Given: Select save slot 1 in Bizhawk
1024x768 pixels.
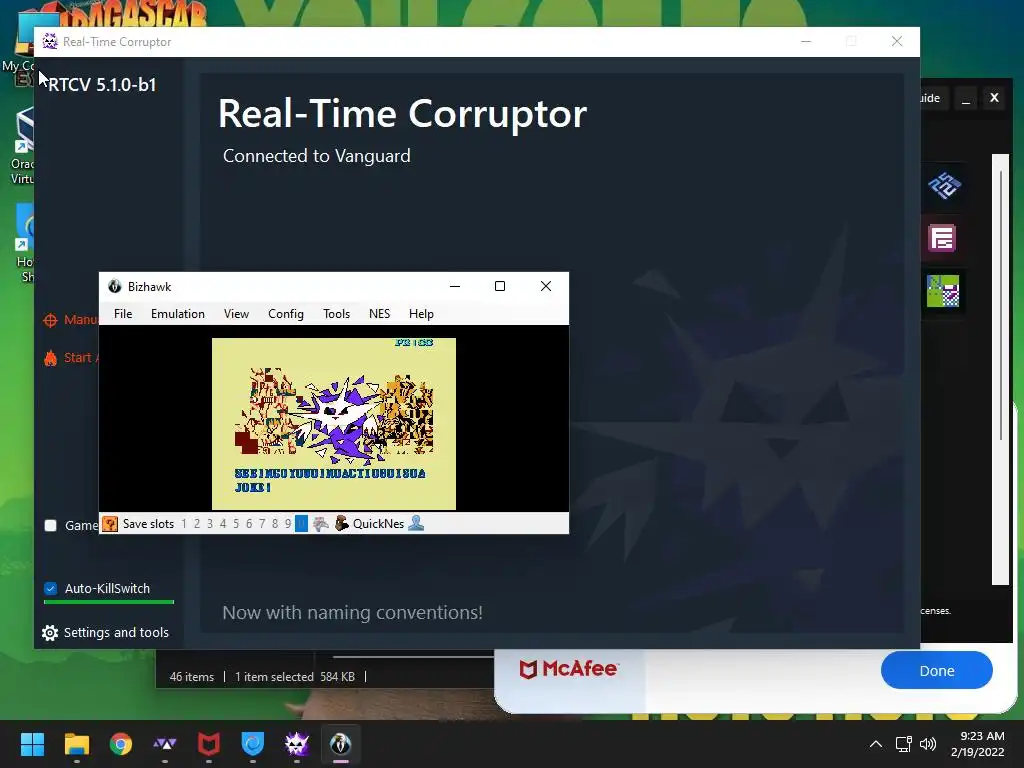Looking at the screenshot, I should pos(184,524).
